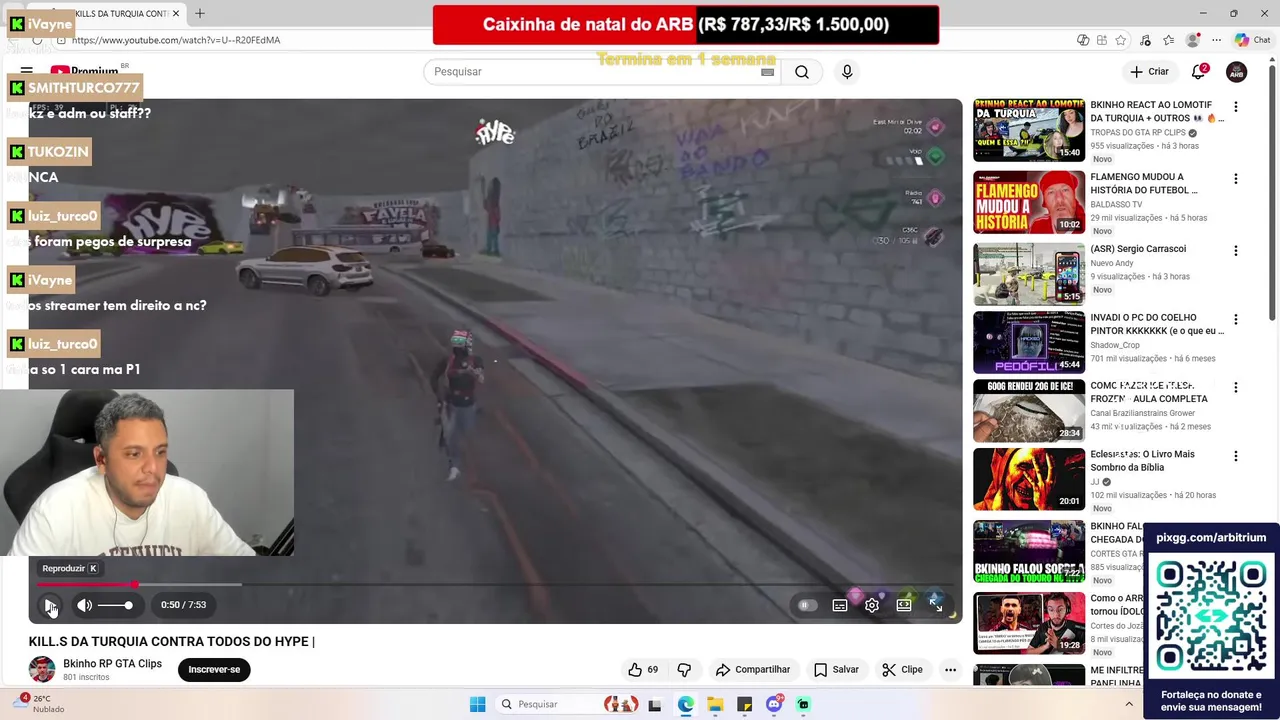
Task: Open the player settings gear
Action: coord(872,605)
